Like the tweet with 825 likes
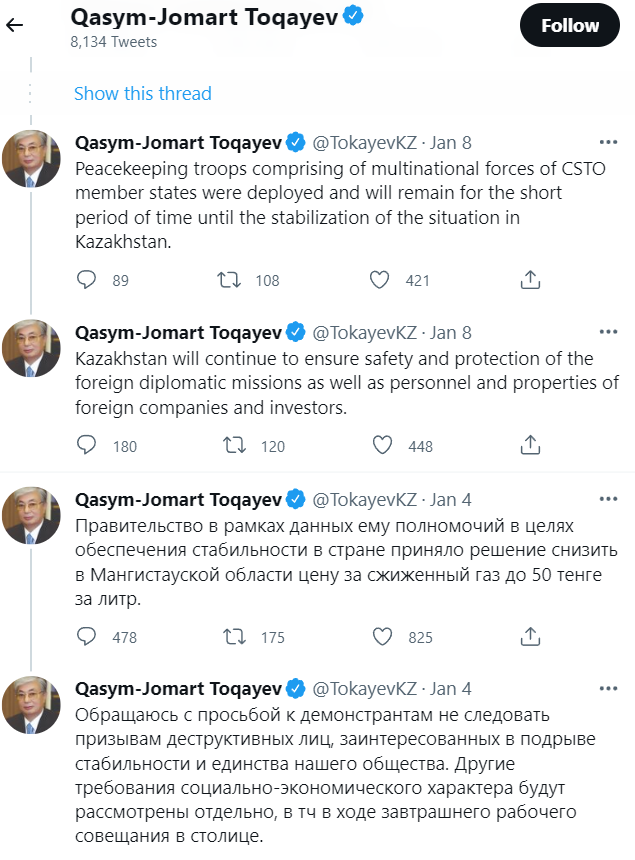This screenshot has height=860, width=635. 381,636
